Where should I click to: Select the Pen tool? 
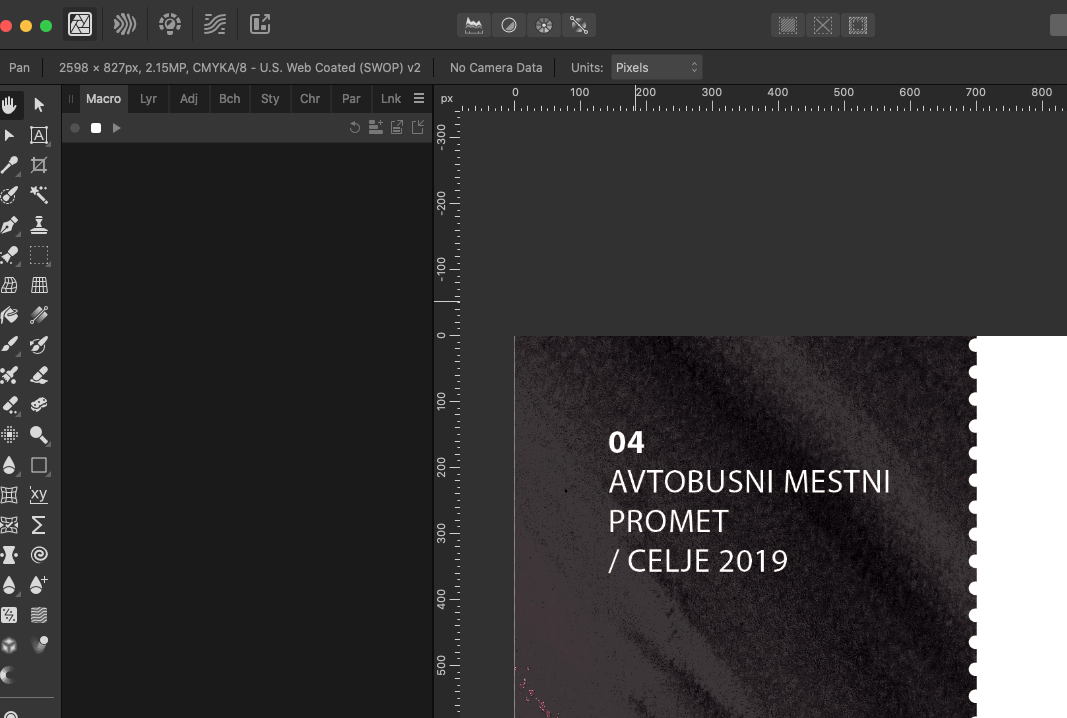10,225
